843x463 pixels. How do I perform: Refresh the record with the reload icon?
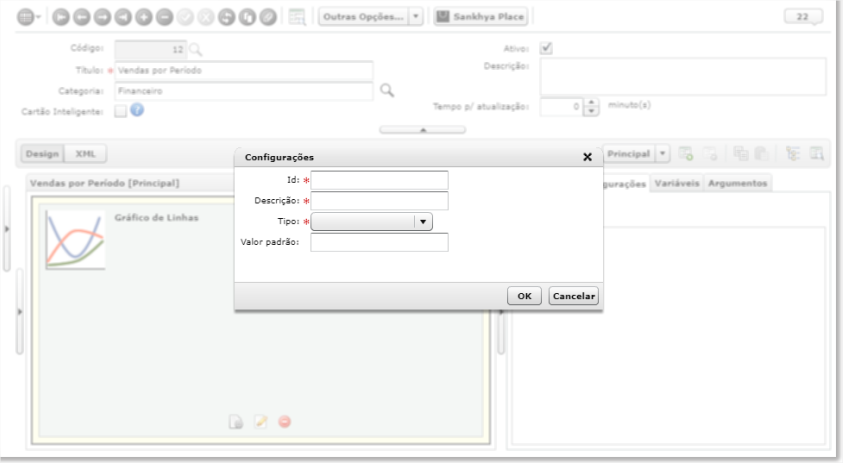(x=226, y=17)
